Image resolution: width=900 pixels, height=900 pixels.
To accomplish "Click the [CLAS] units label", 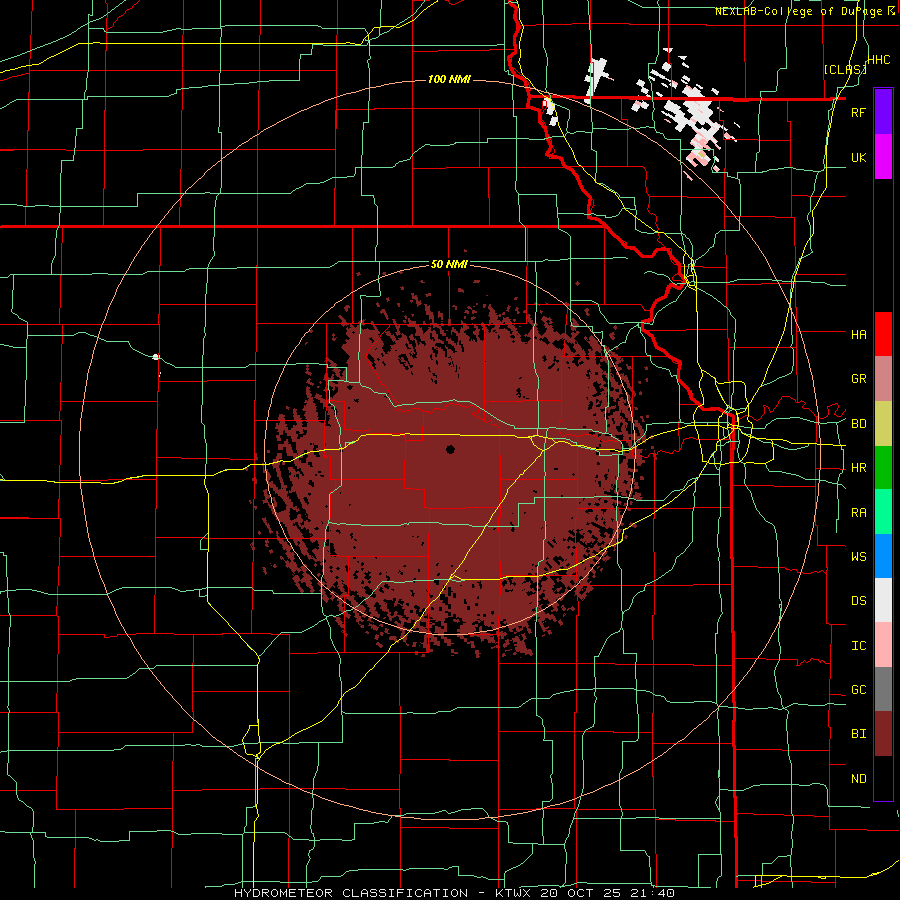I will (x=845, y=70).
